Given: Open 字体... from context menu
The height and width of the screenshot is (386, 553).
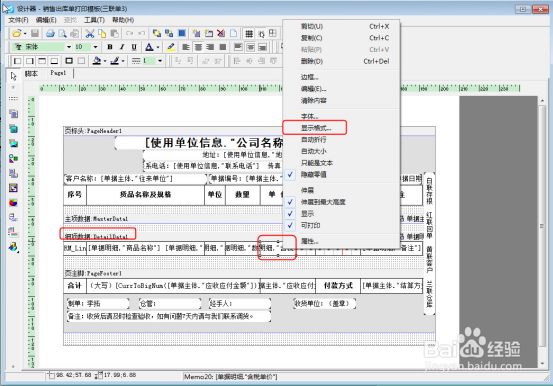Looking at the screenshot, I should pyautogui.click(x=341, y=116).
